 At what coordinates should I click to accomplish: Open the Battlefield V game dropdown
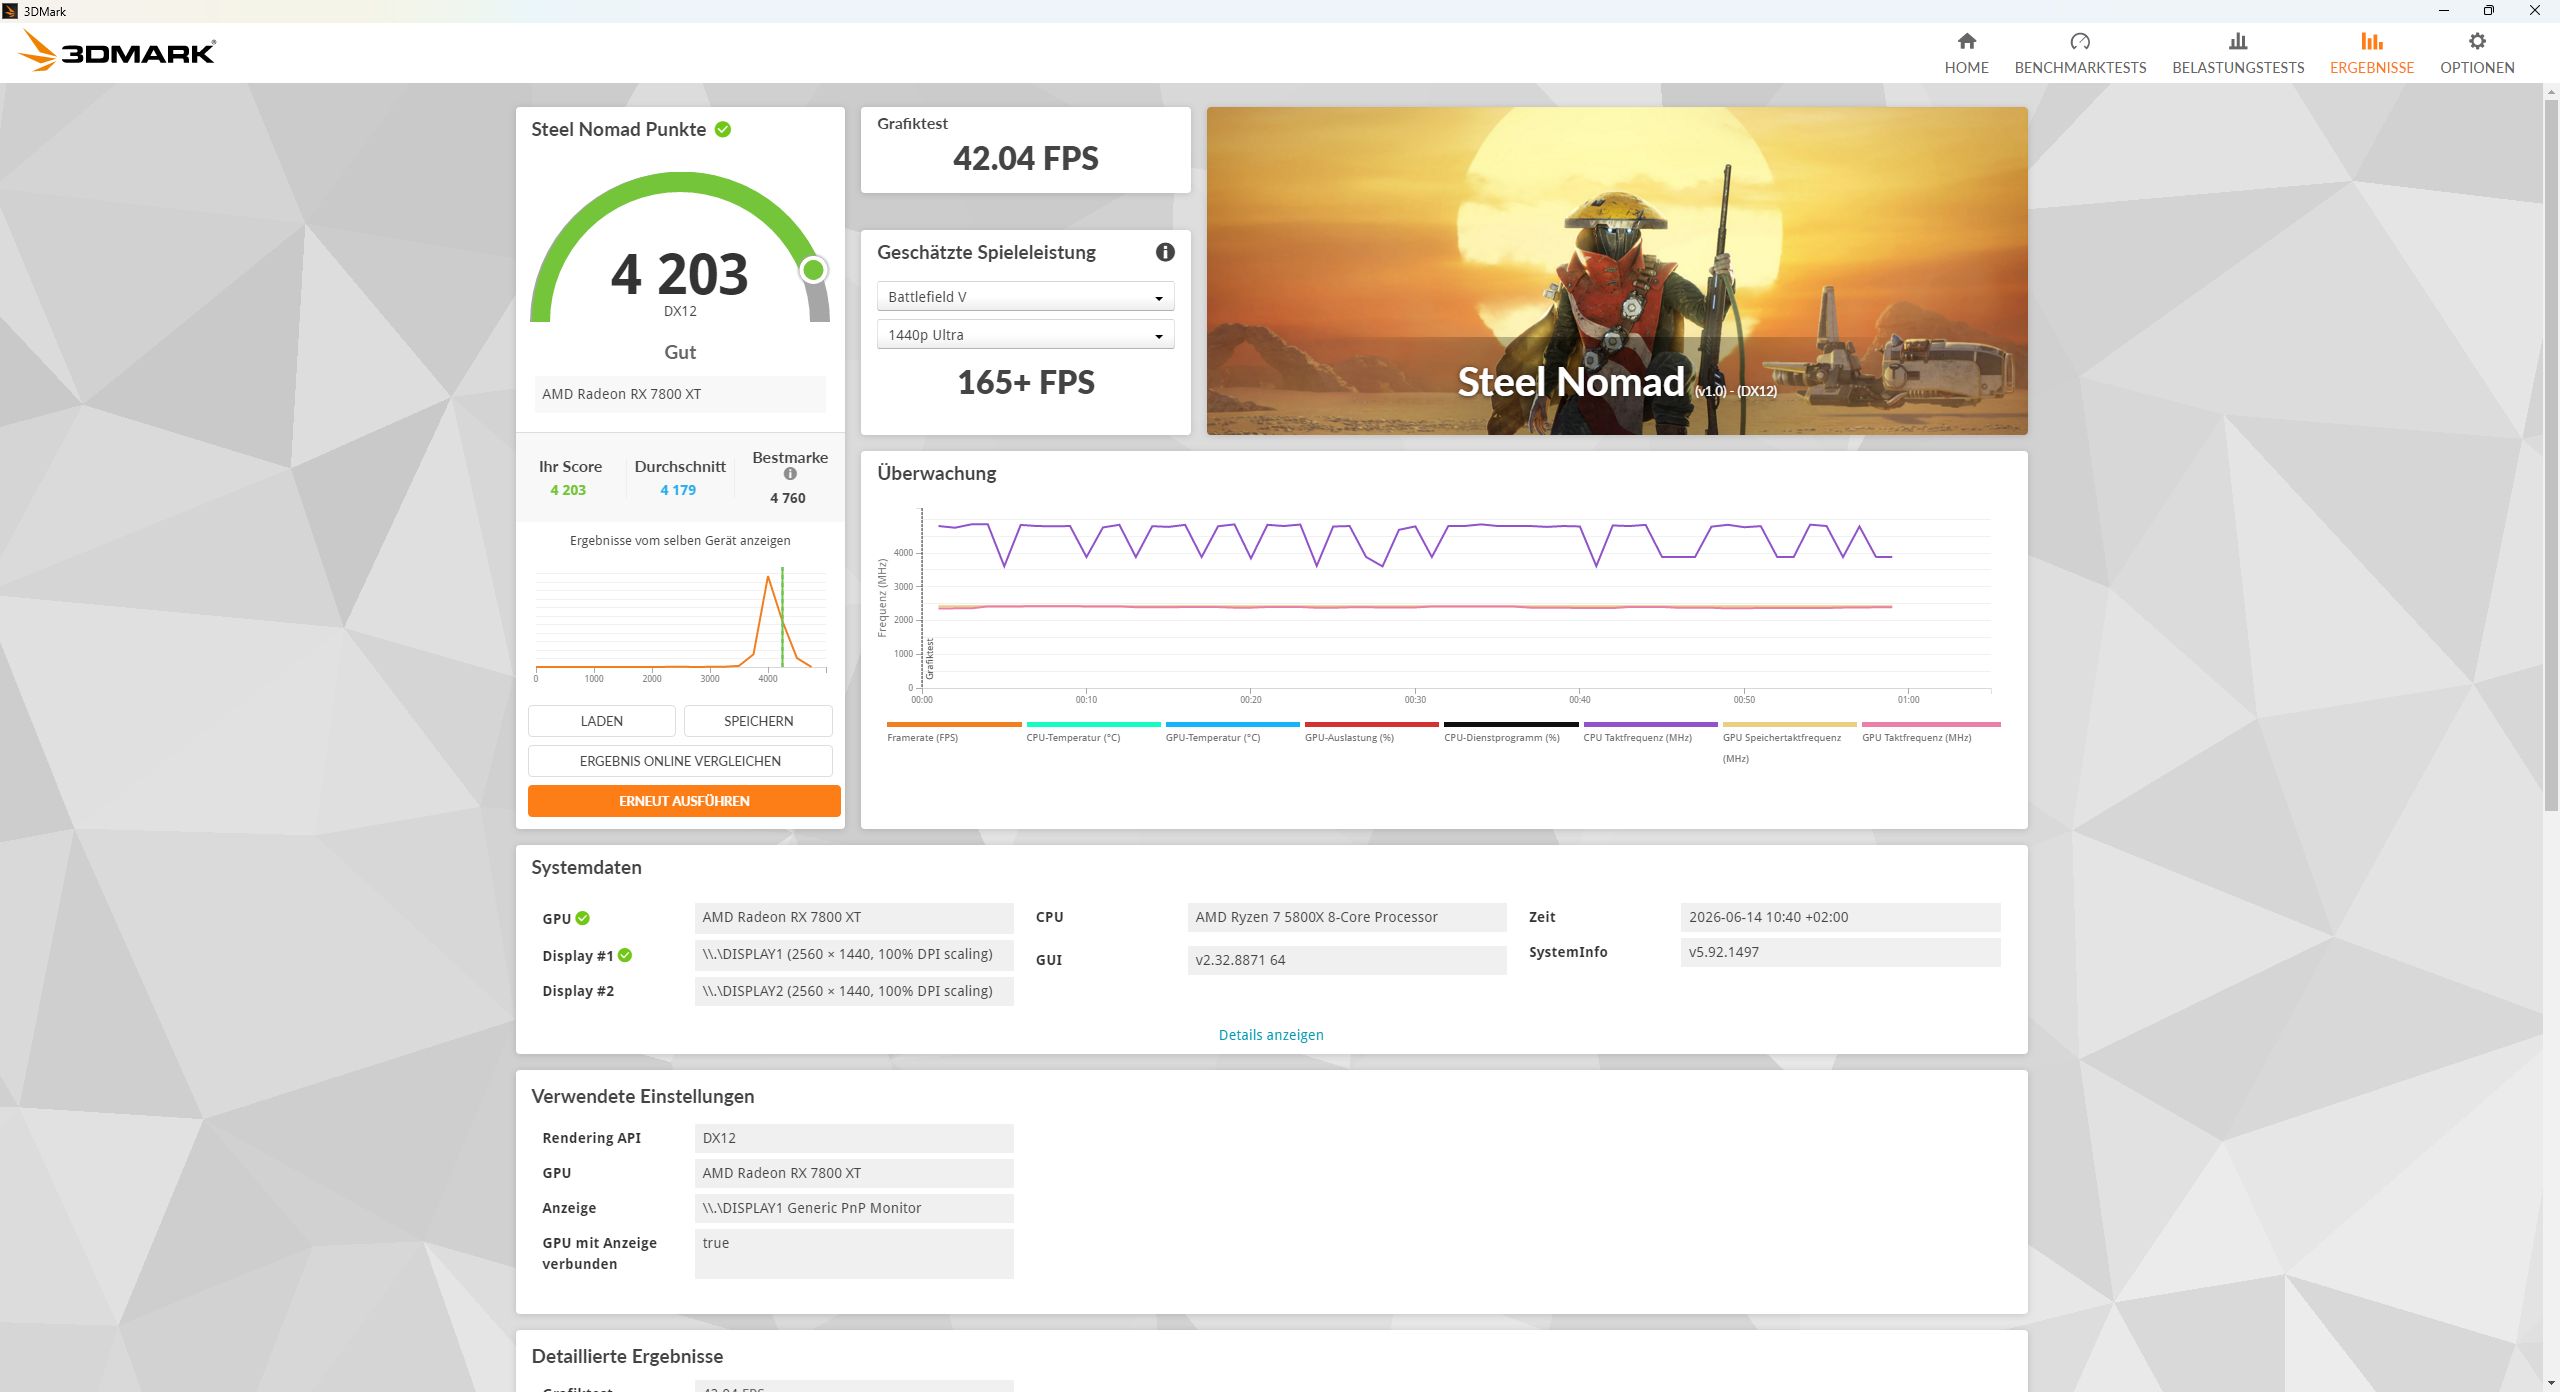point(1025,297)
